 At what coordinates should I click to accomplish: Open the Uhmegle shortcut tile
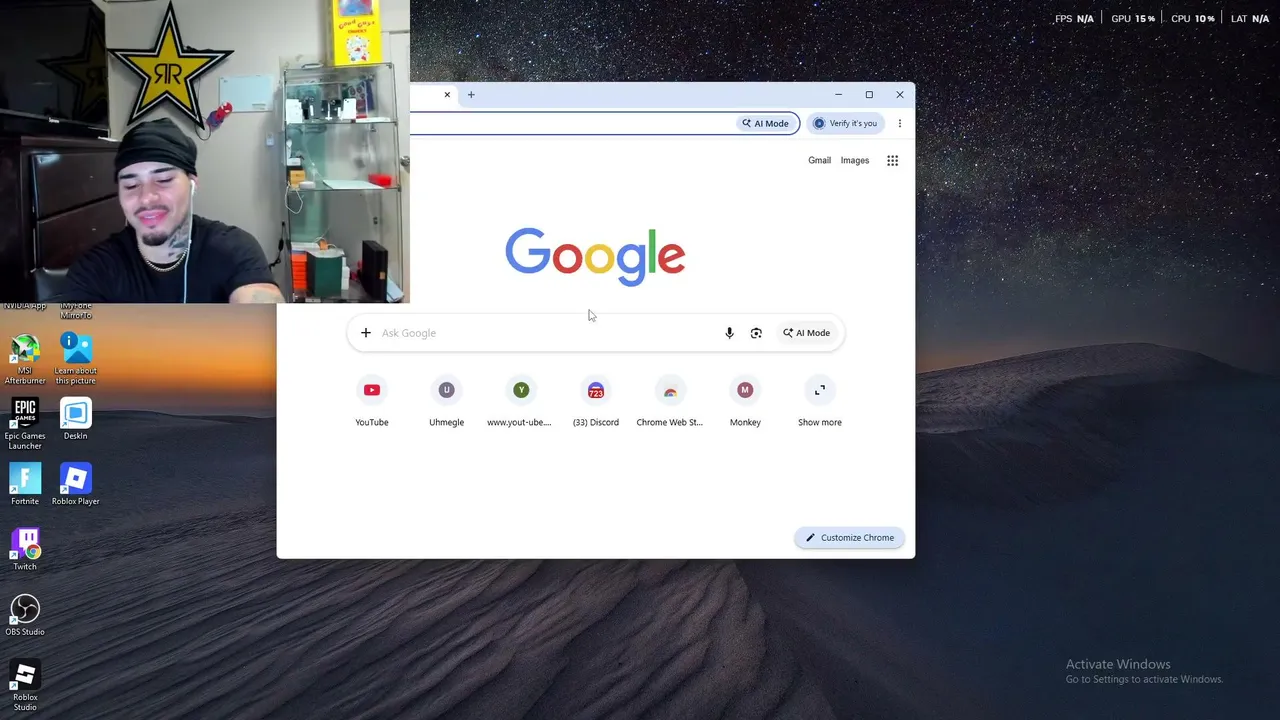tap(446, 403)
